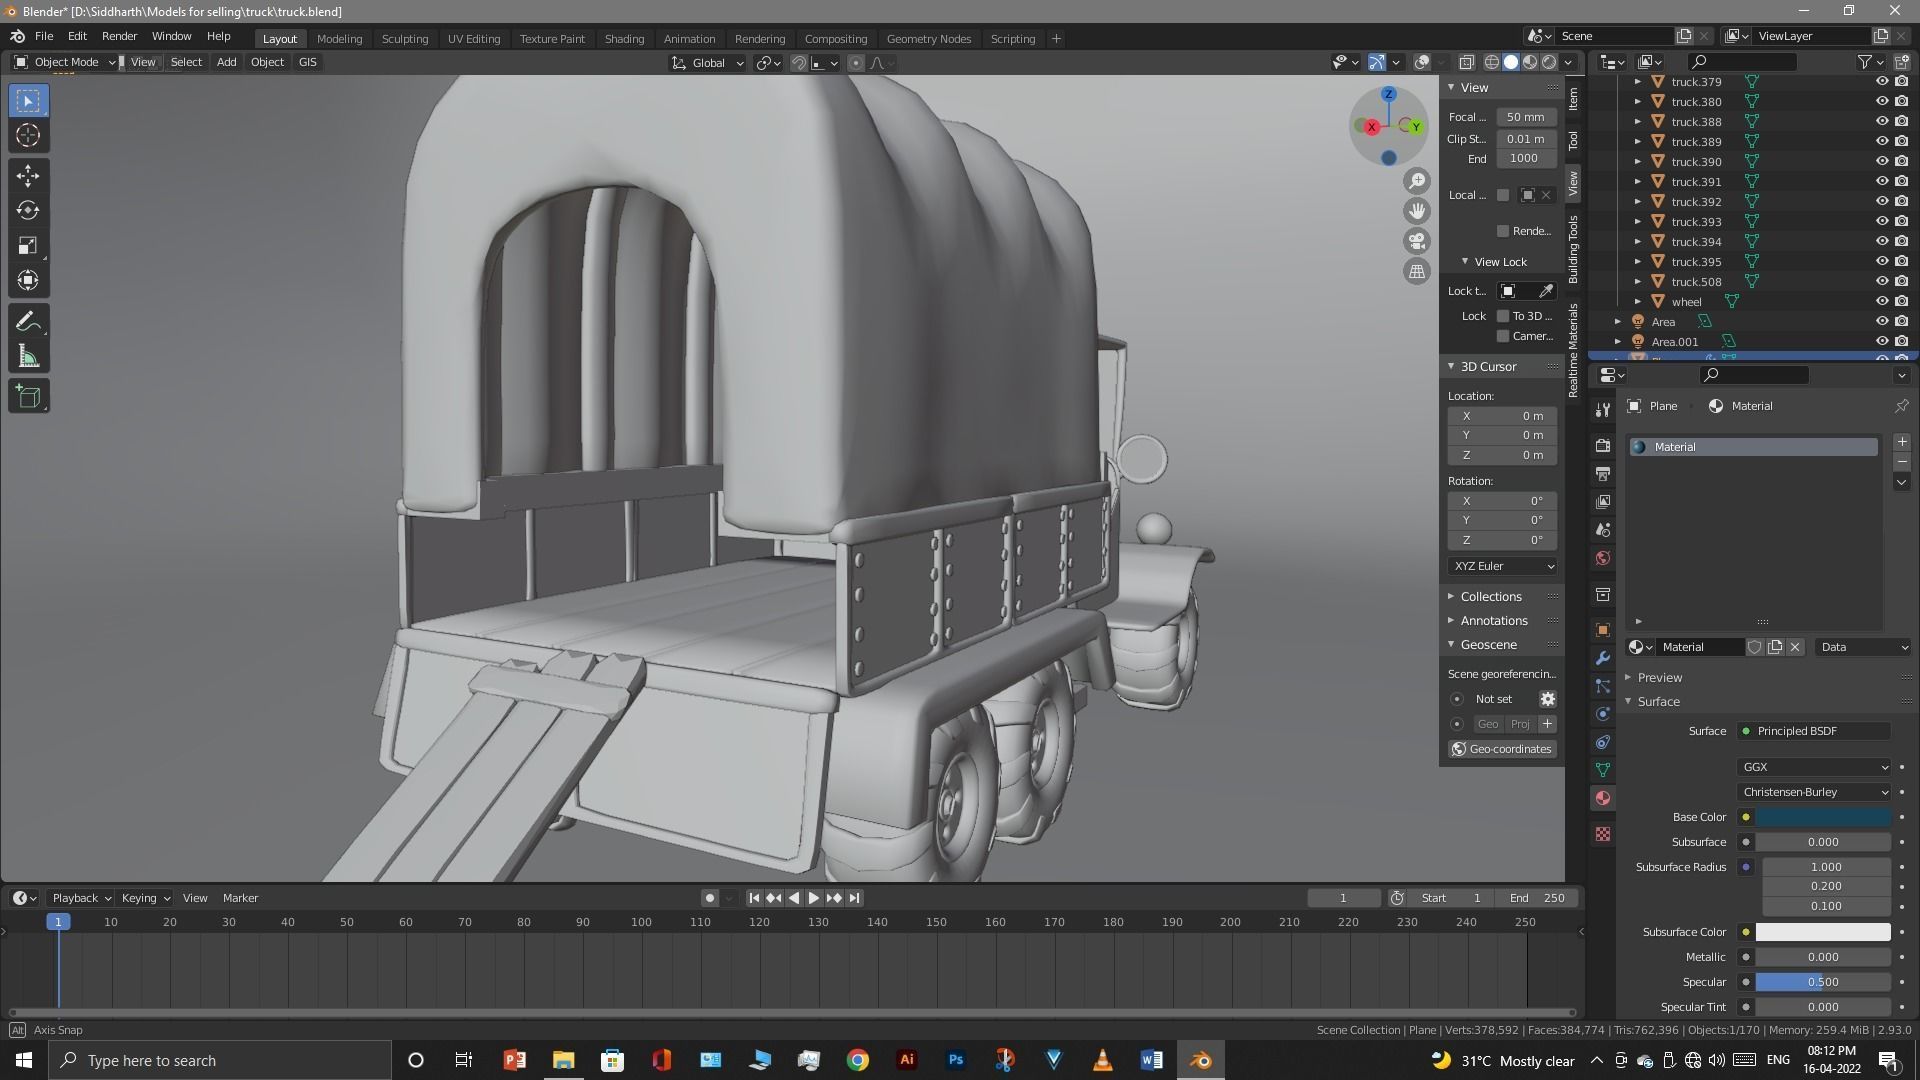The width and height of the screenshot is (1920, 1080).
Task: Play the animation forward
Action: [813, 898]
